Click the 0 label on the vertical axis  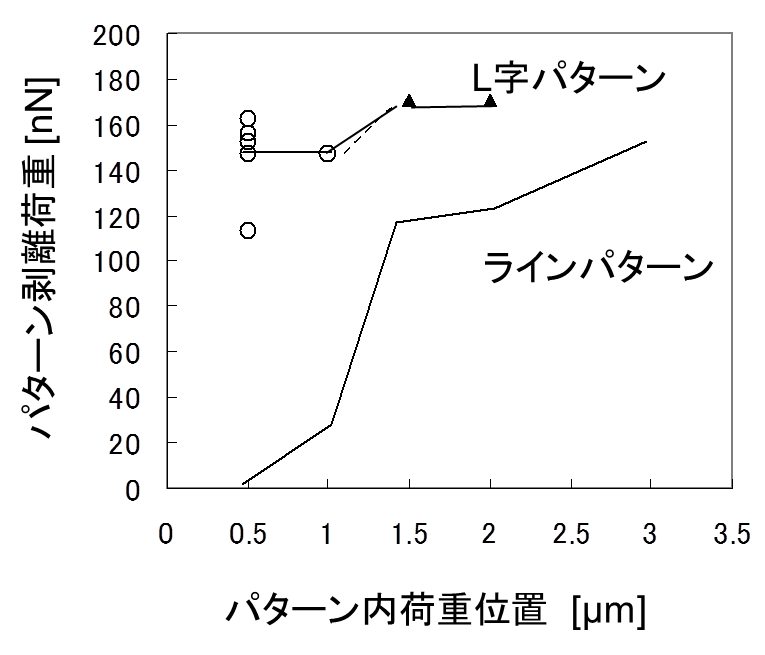pyautogui.click(x=132, y=491)
